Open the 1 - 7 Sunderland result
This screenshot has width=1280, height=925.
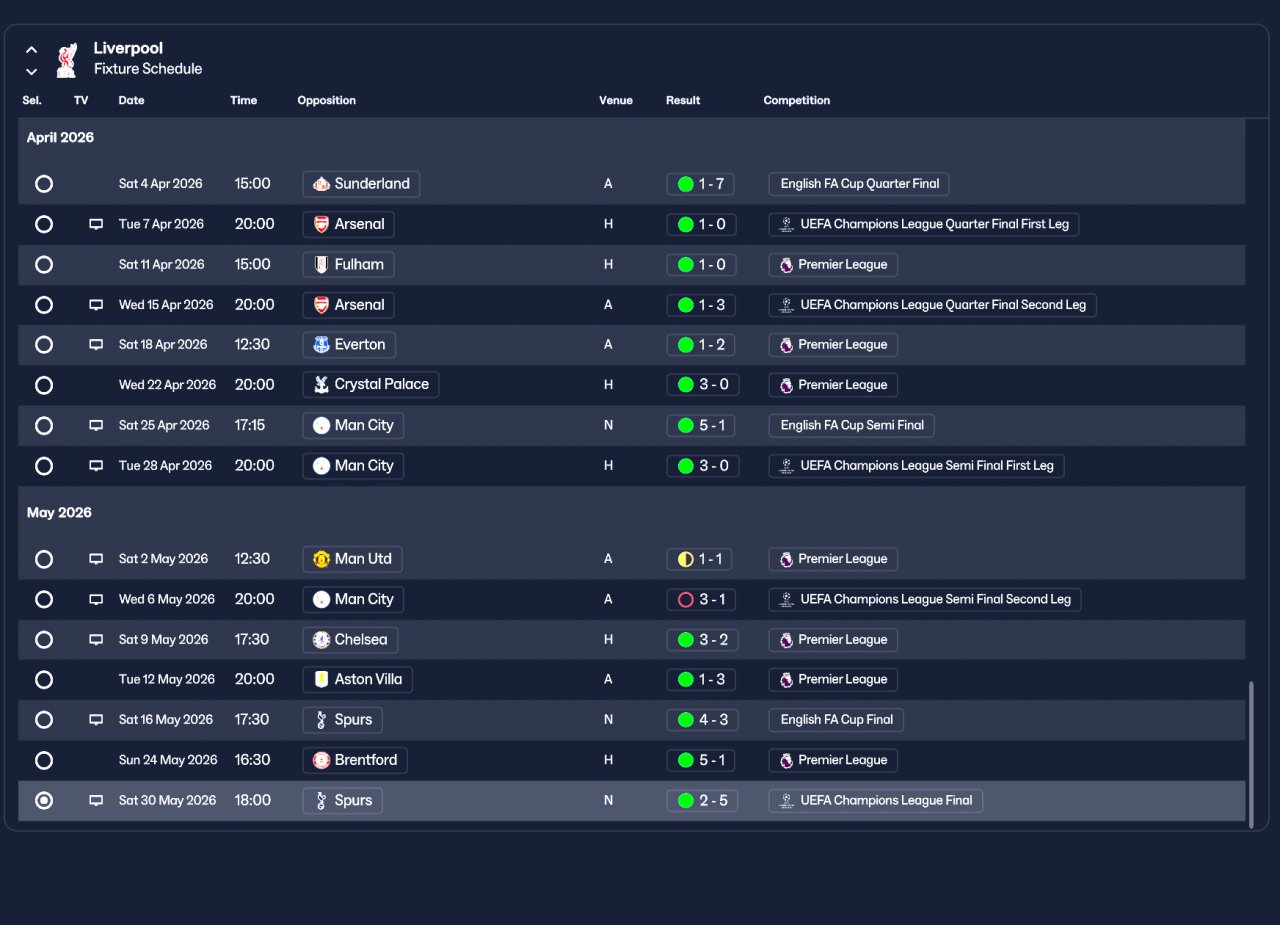pyautogui.click(x=702, y=184)
